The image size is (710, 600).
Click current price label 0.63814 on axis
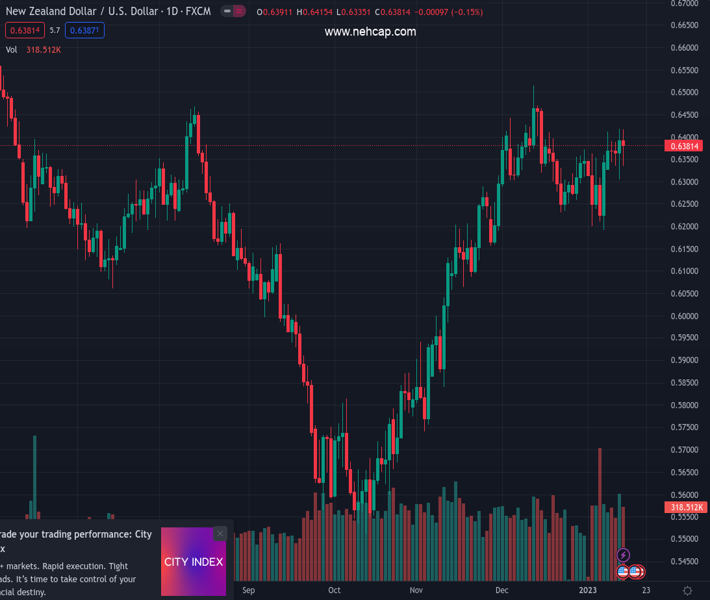click(683, 146)
